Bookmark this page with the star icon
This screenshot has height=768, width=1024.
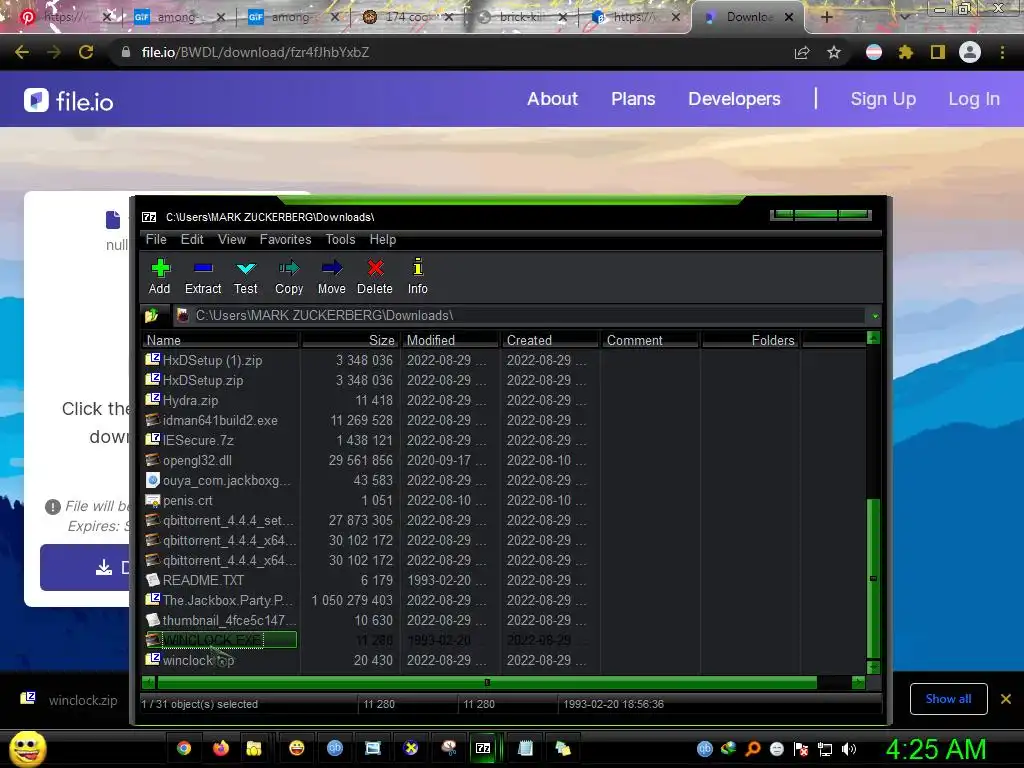[834, 52]
